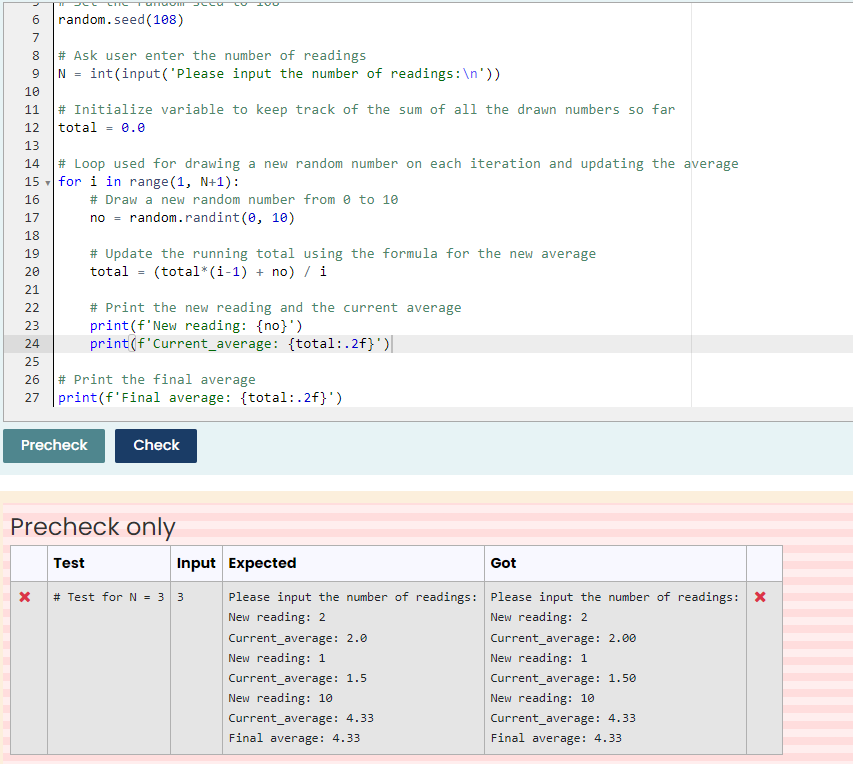Click the code editor scrollbar track

pos(693,200)
